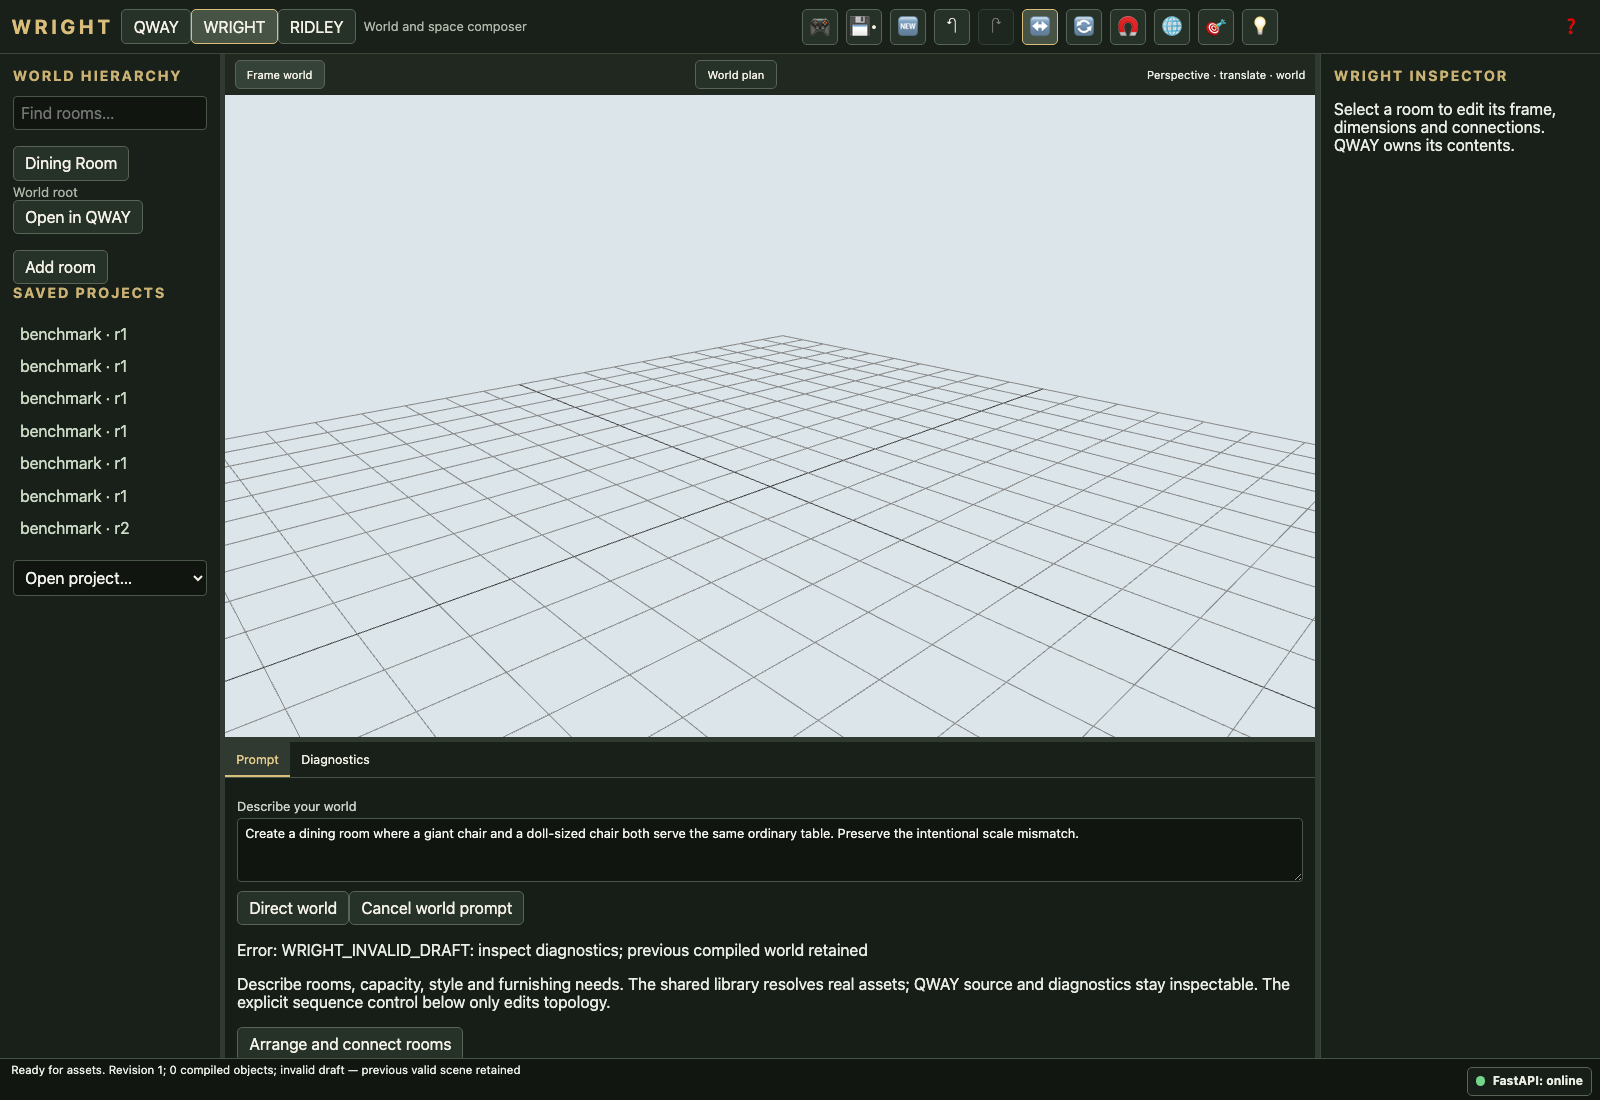Click the Add room button
Screen dimensions: 1600x1100
pyautogui.click(x=60, y=267)
